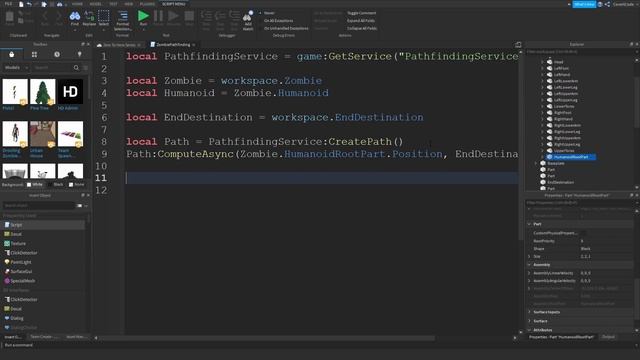Click Collapse All Folds
This screenshot has width=640, height=360.
point(362,29)
